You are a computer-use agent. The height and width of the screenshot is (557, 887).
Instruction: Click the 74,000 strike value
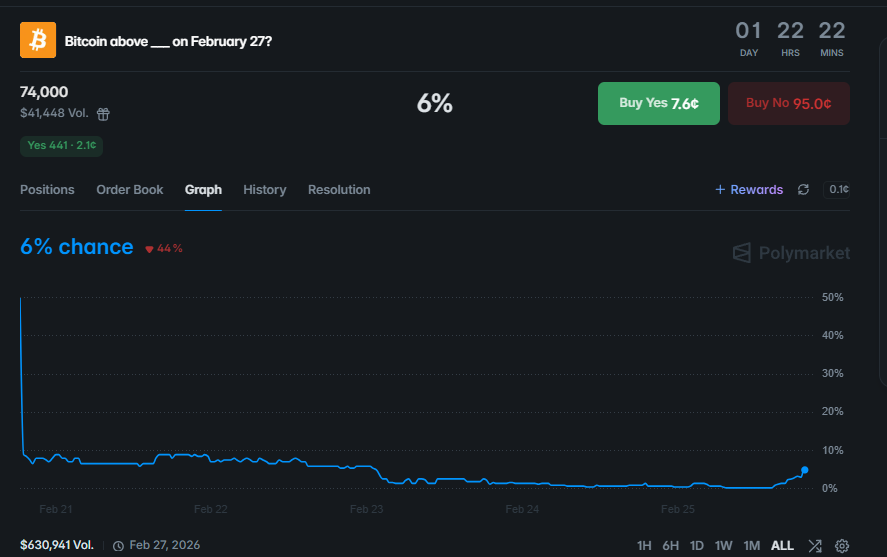click(x=44, y=92)
